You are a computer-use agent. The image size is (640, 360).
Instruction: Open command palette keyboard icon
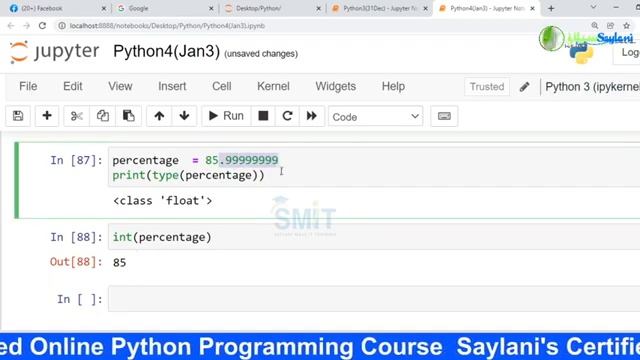(x=444, y=116)
